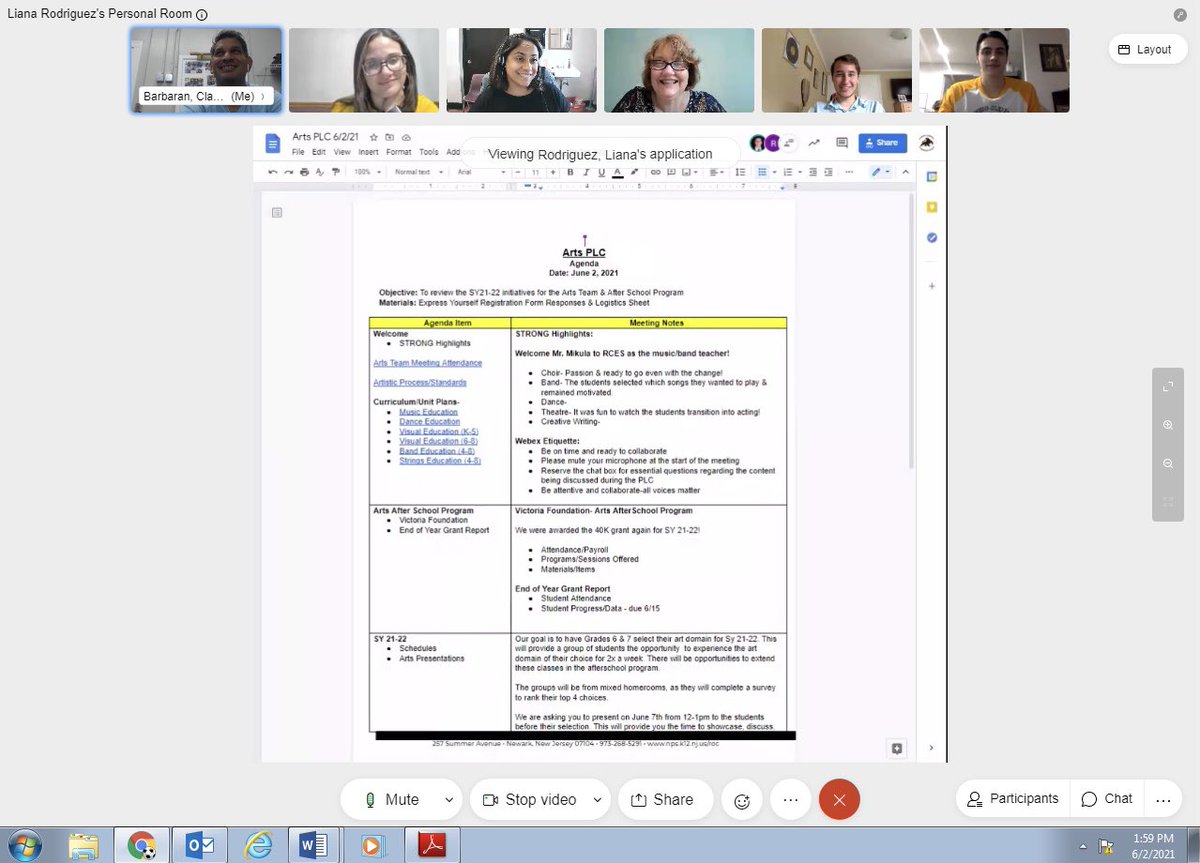Hide the Docs menus with the caret
The image size is (1200, 863).
[x=905, y=172]
